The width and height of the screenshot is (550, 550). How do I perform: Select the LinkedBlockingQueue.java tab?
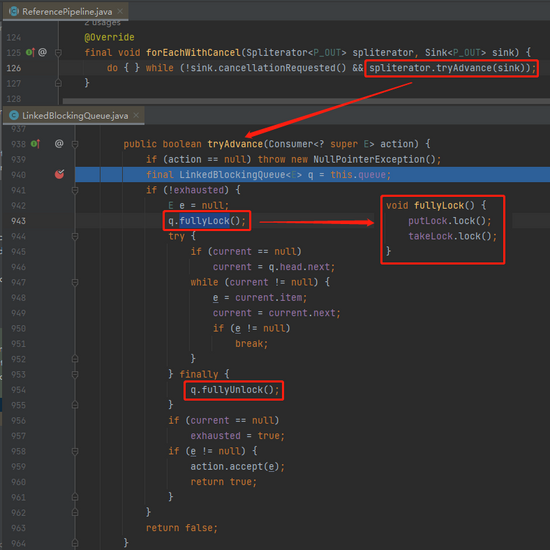point(74,115)
